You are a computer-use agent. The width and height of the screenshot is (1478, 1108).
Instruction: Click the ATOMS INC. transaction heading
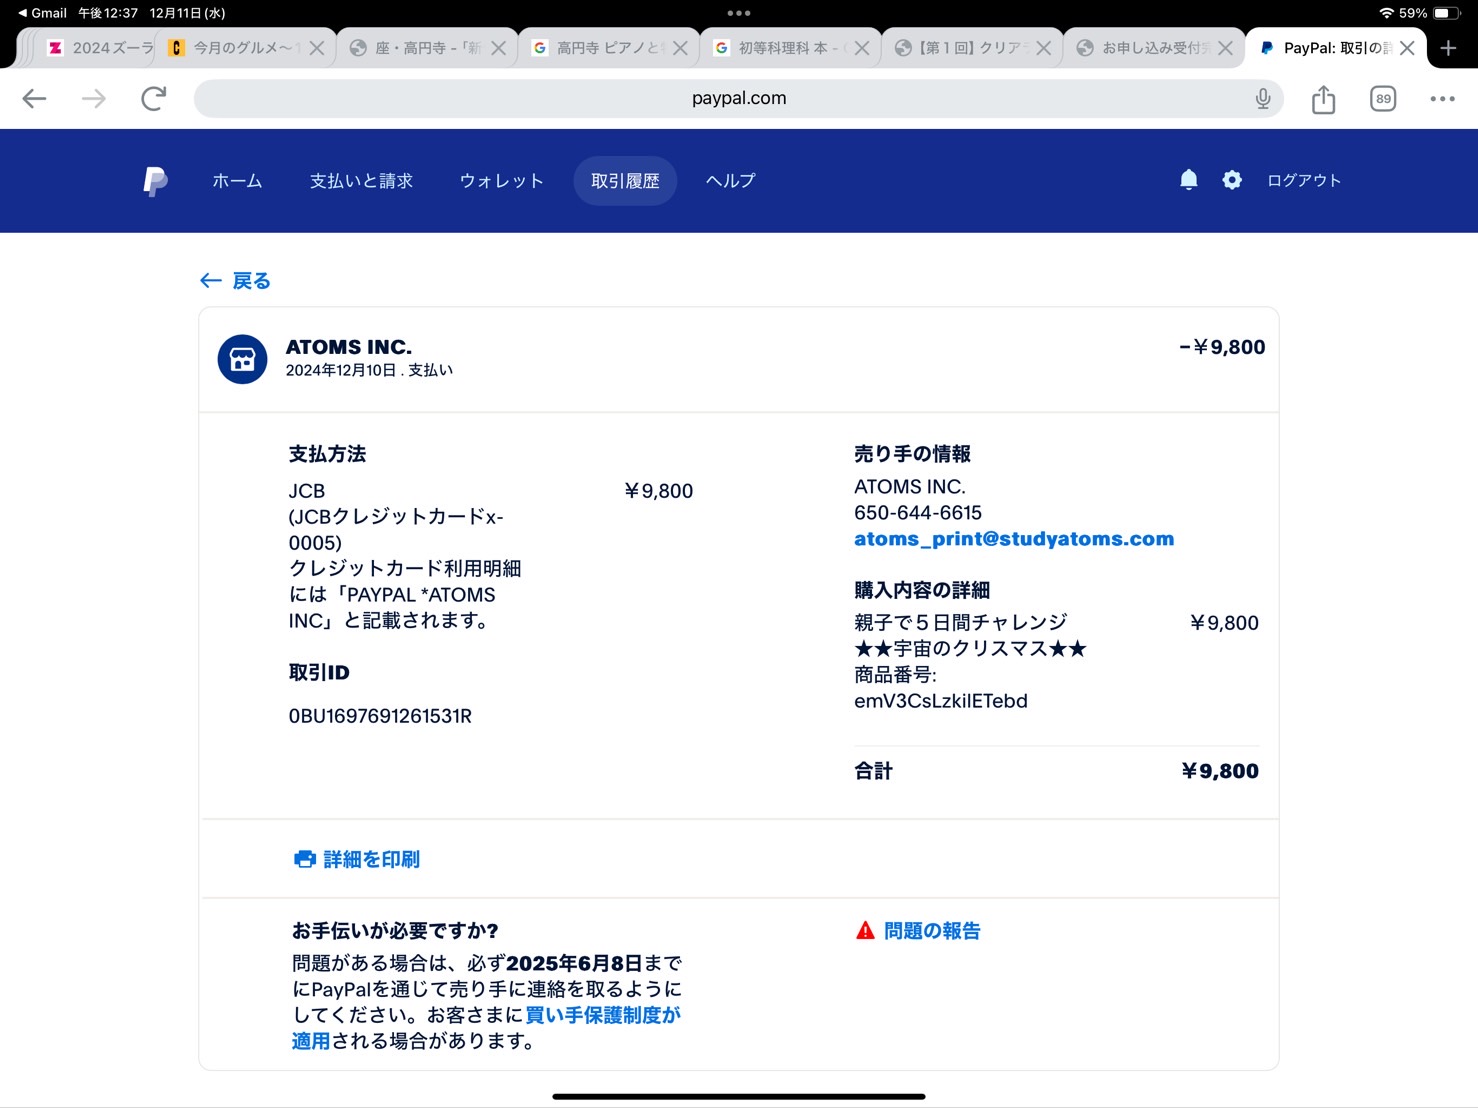(349, 347)
